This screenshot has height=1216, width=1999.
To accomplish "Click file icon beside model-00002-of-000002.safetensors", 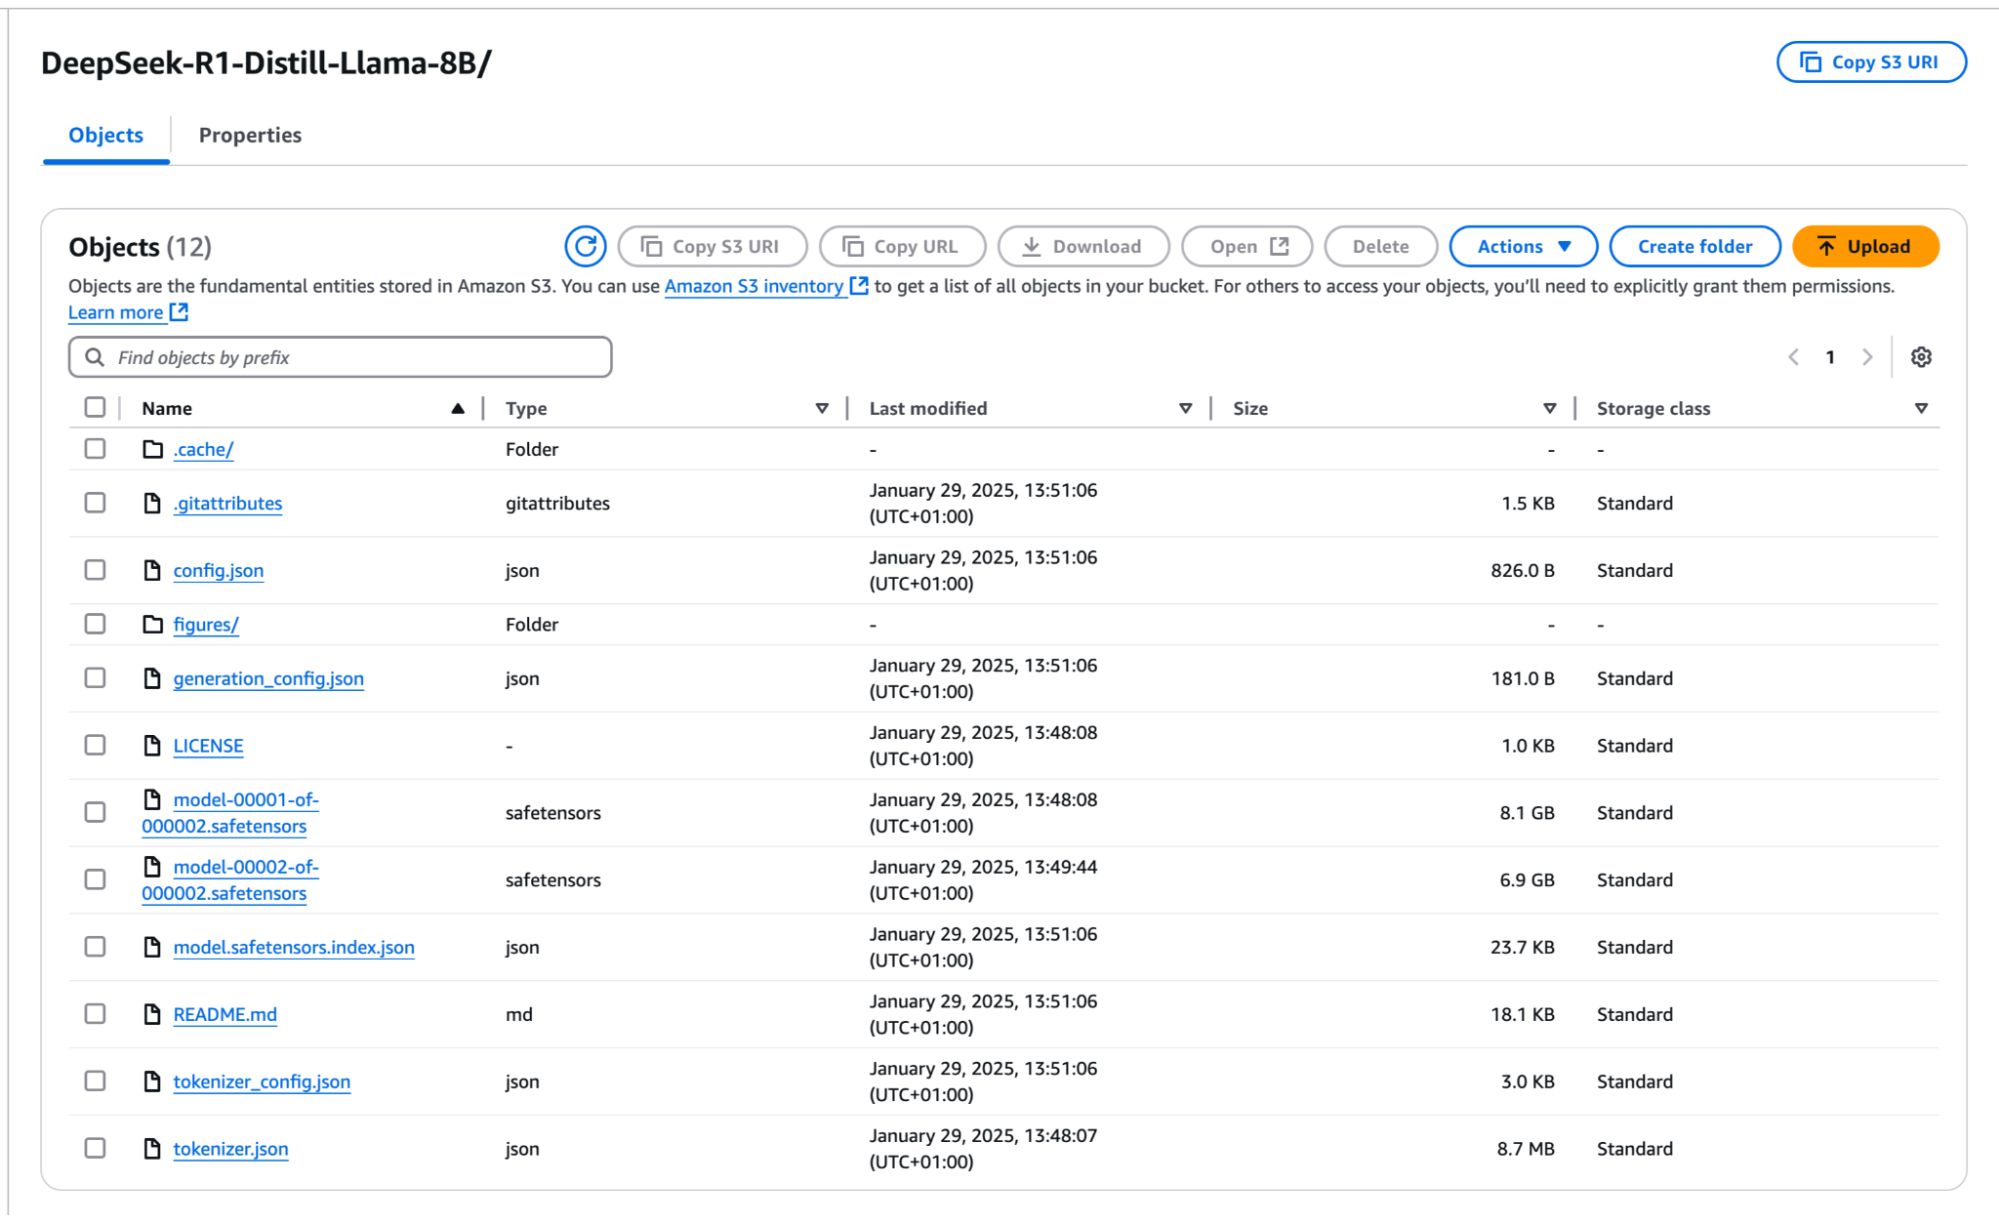I will tap(152, 866).
